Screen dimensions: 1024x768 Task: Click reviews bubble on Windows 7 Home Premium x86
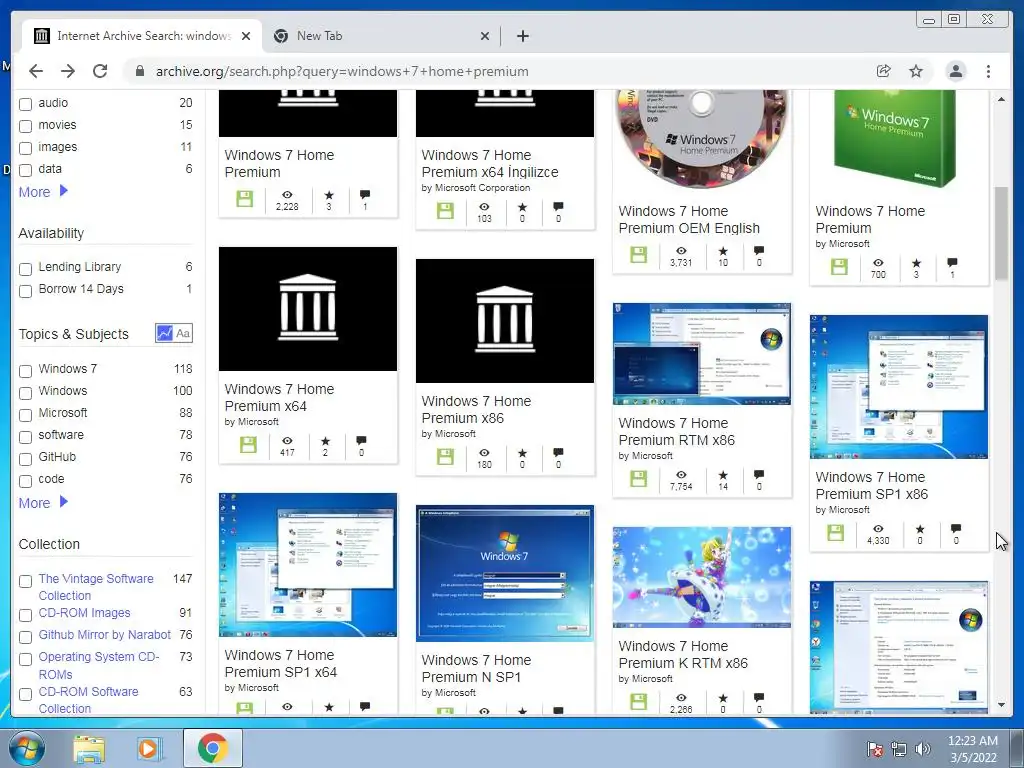tap(558, 453)
